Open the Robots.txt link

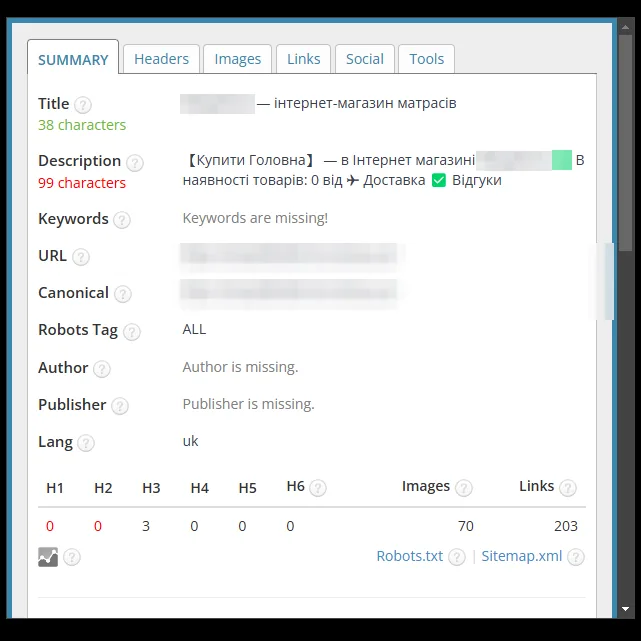pyautogui.click(x=410, y=556)
